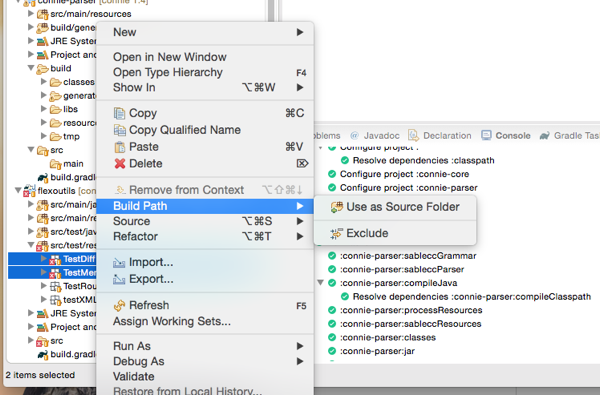
Task: Click the Declaration tab icon
Action: [413, 135]
